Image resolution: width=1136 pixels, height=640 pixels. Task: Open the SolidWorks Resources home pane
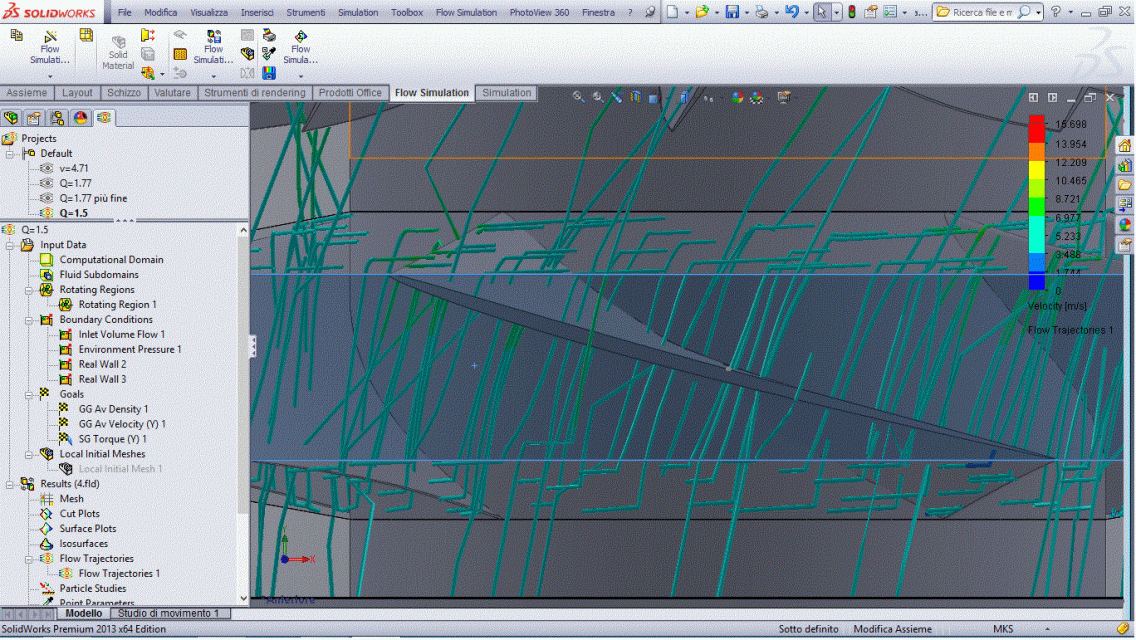click(1124, 146)
